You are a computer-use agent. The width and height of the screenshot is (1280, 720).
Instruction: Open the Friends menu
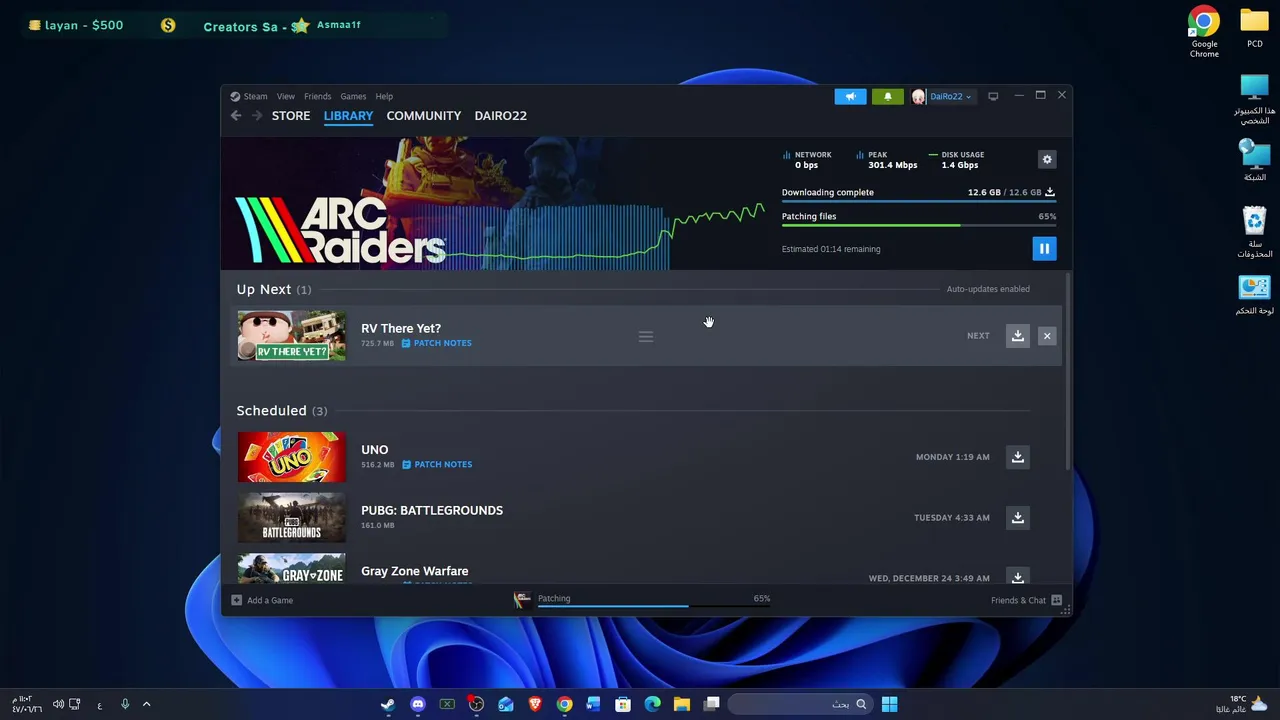coord(317,96)
